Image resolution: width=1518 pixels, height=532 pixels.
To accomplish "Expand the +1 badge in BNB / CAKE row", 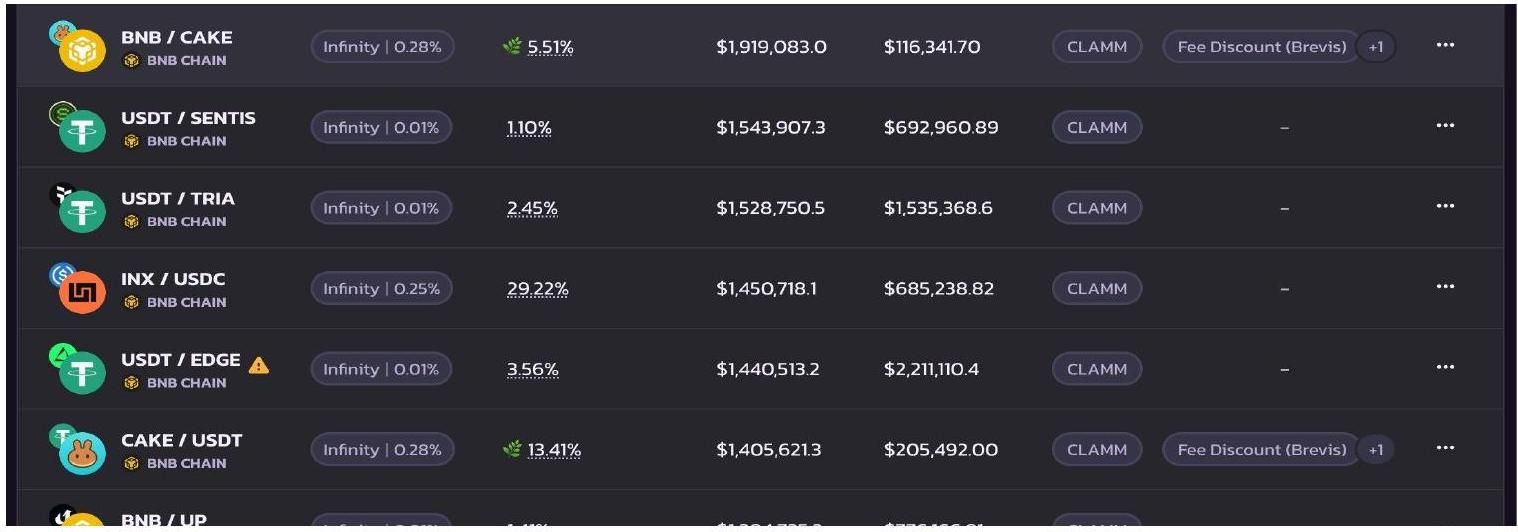I will tap(1376, 47).
